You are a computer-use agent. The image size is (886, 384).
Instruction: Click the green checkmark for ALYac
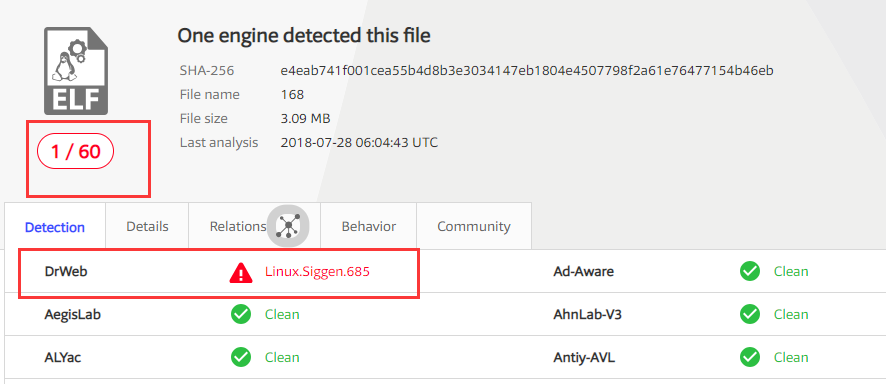pyautogui.click(x=241, y=357)
